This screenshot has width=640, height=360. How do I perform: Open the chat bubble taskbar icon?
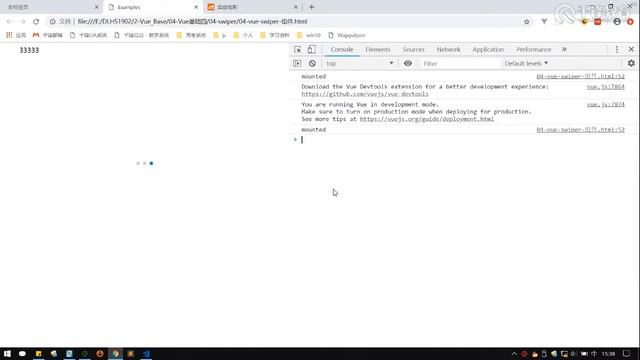22,353
